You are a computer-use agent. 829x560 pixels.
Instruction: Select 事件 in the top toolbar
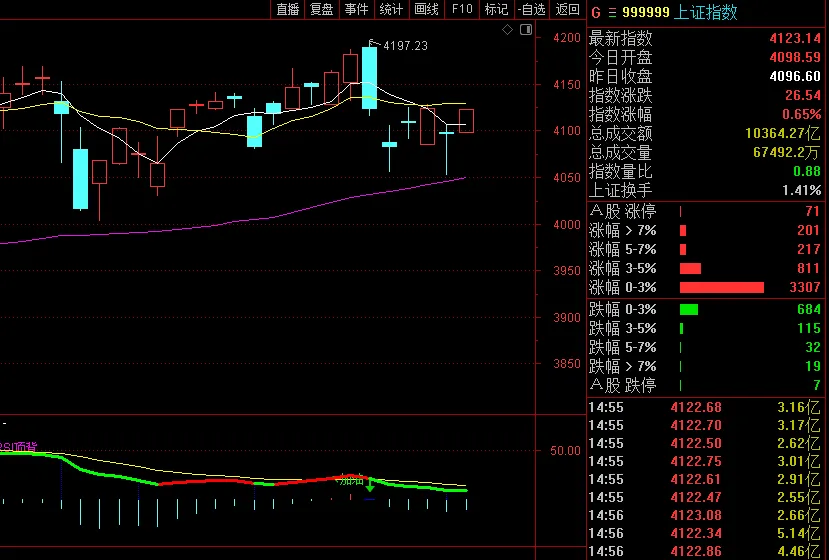356,9
